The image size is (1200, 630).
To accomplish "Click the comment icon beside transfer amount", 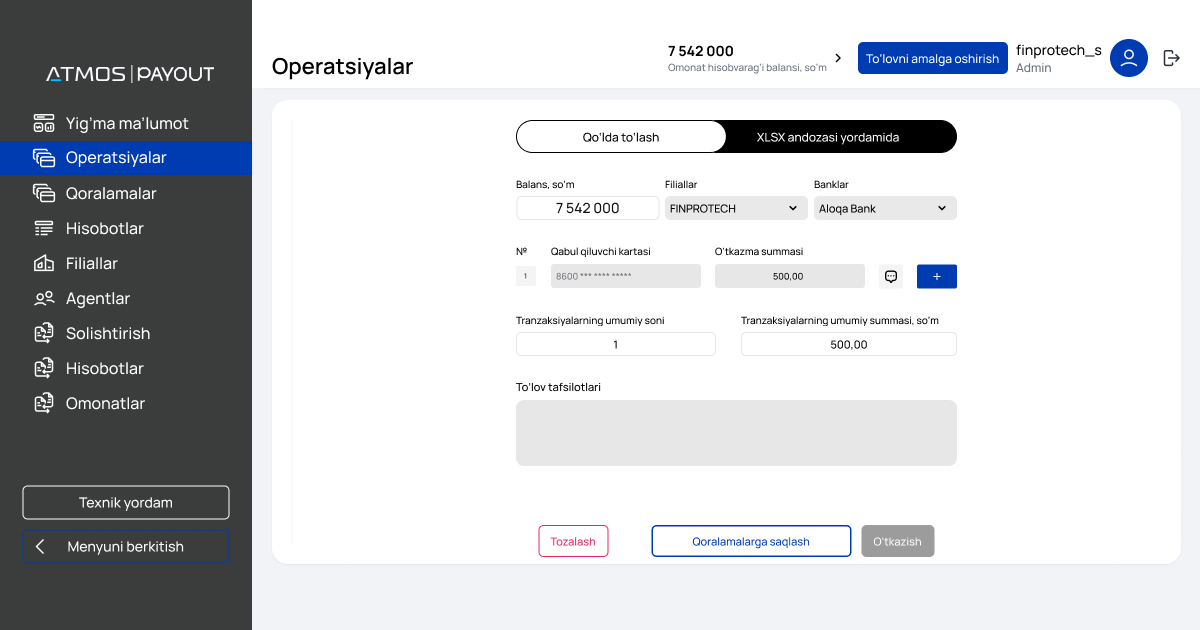I will click(891, 276).
